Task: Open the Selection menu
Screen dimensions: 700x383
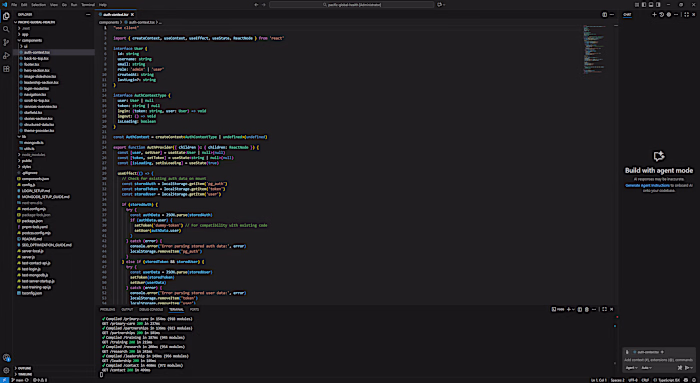Action: [x=38, y=4]
